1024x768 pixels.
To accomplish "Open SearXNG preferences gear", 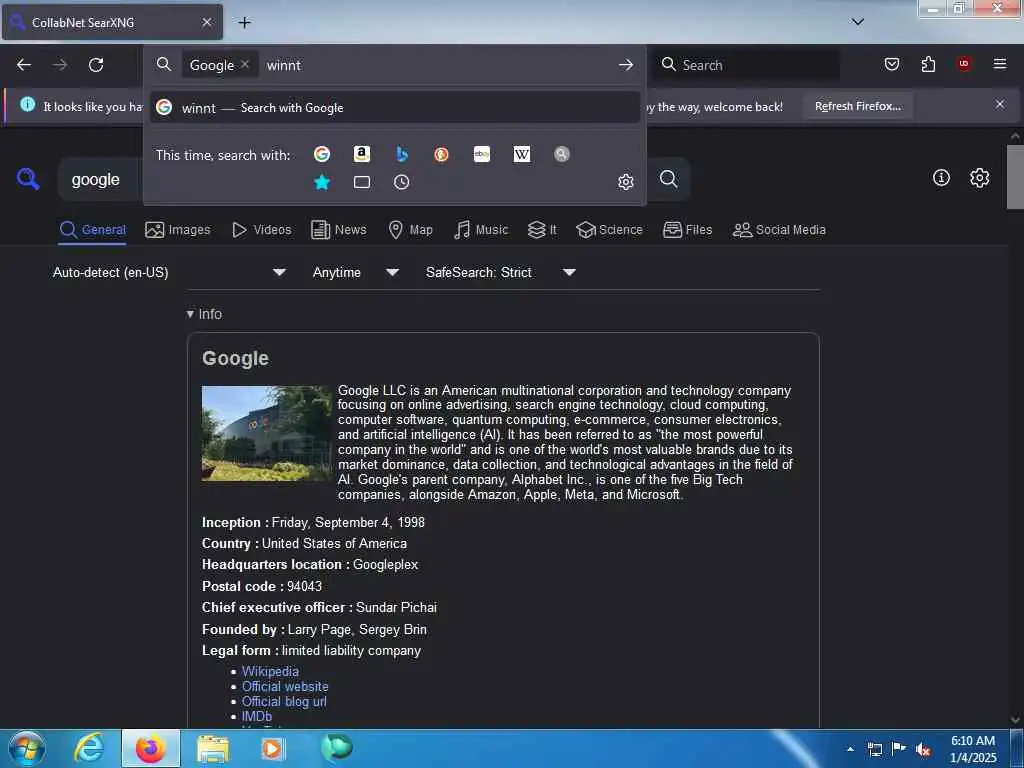I will tap(979, 178).
